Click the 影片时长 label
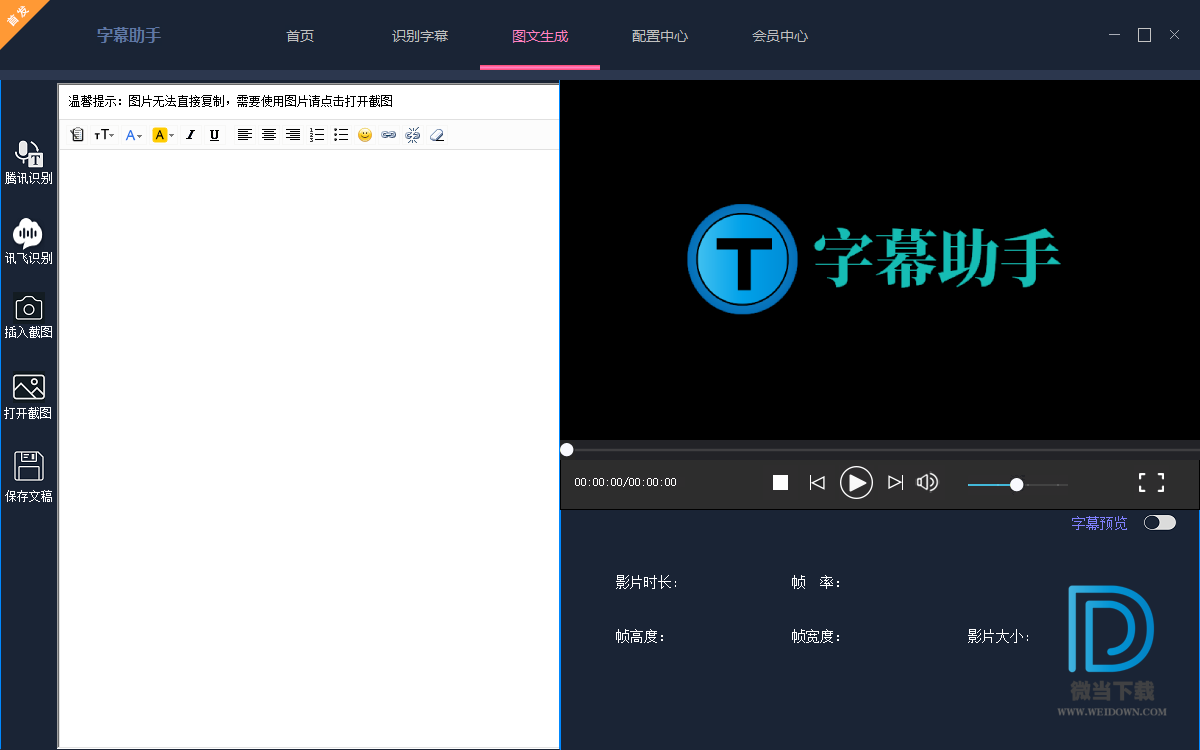 [647, 583]
